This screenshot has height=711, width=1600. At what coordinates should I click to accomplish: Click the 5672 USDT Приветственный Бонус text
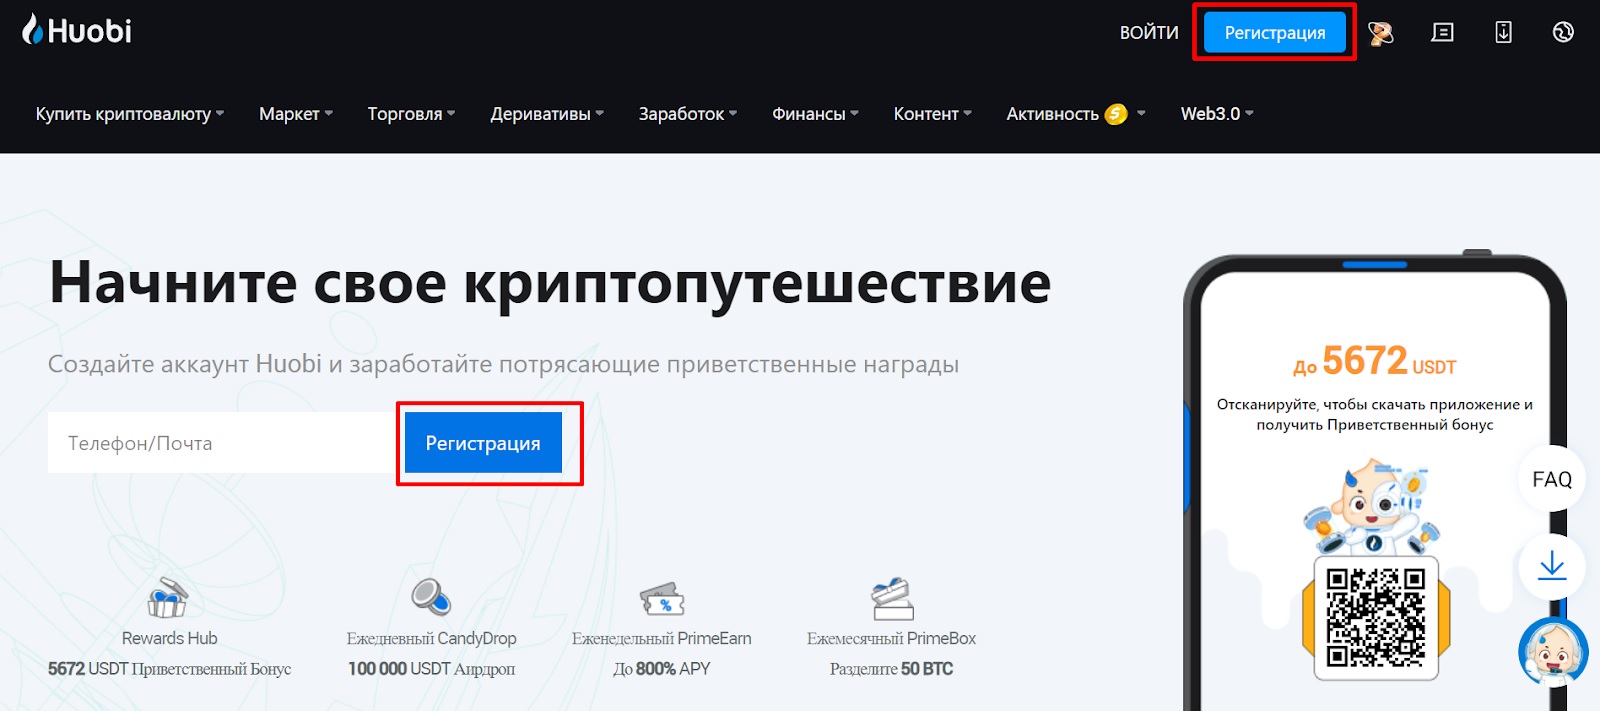[169, 669]
